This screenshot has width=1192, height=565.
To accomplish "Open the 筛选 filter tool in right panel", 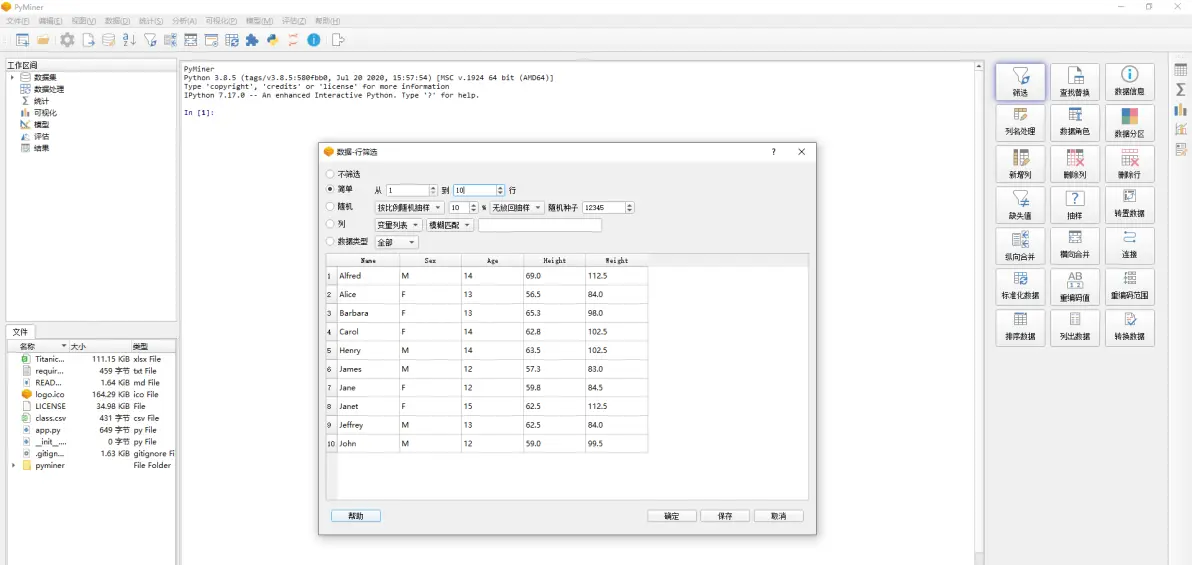I will click(1020, 81).
